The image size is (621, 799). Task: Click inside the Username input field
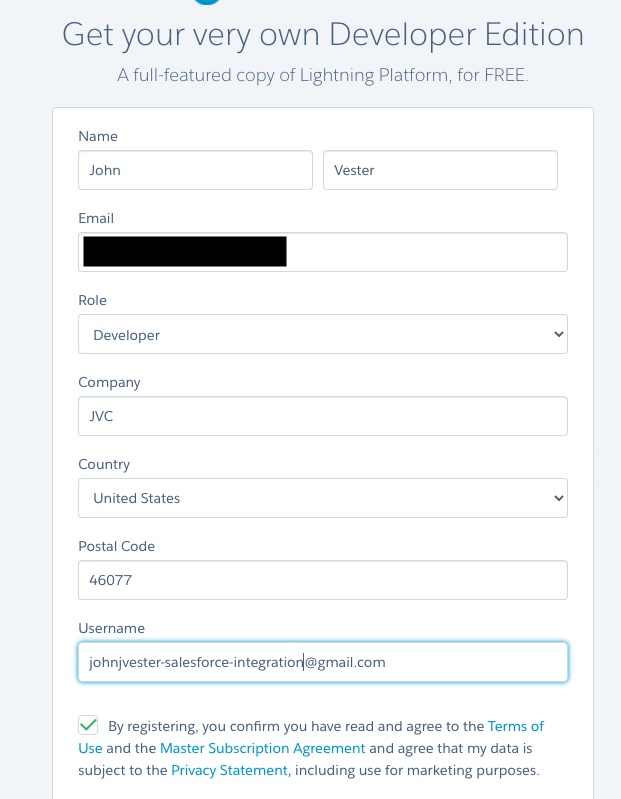pos(322,662)
